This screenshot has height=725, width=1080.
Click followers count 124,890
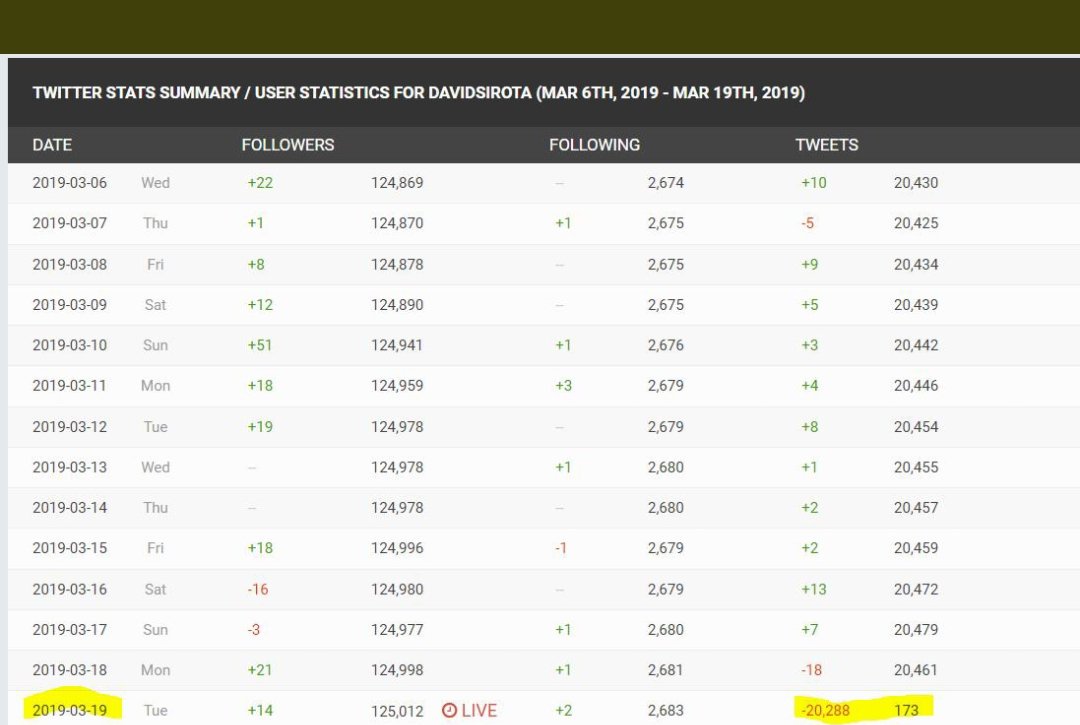pos(397,304)
